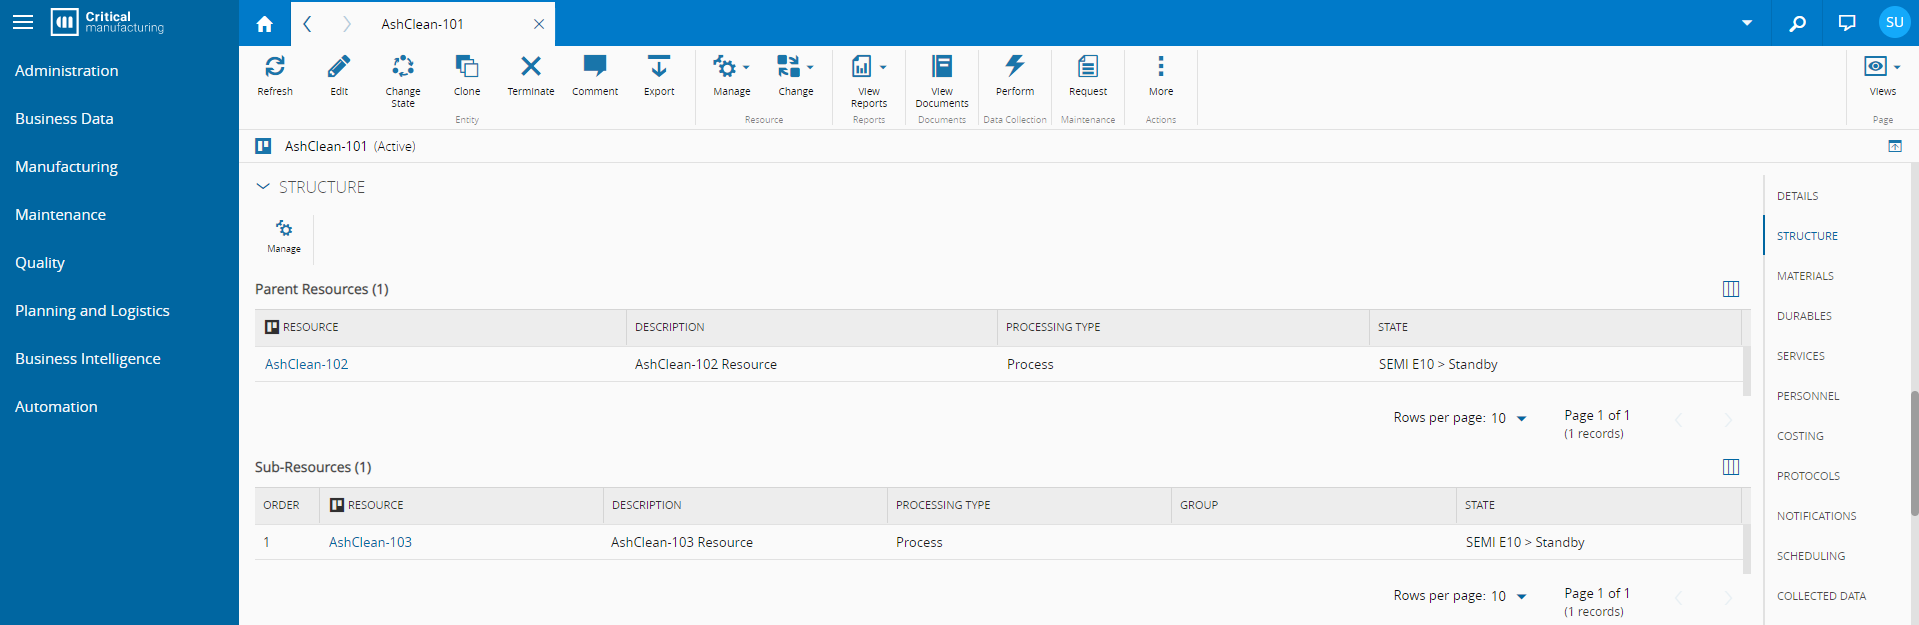This screenshot has width=1919, height=625.
Task: Open the AshClean-103 sub-resource link
Action: [x=370, y=542]
